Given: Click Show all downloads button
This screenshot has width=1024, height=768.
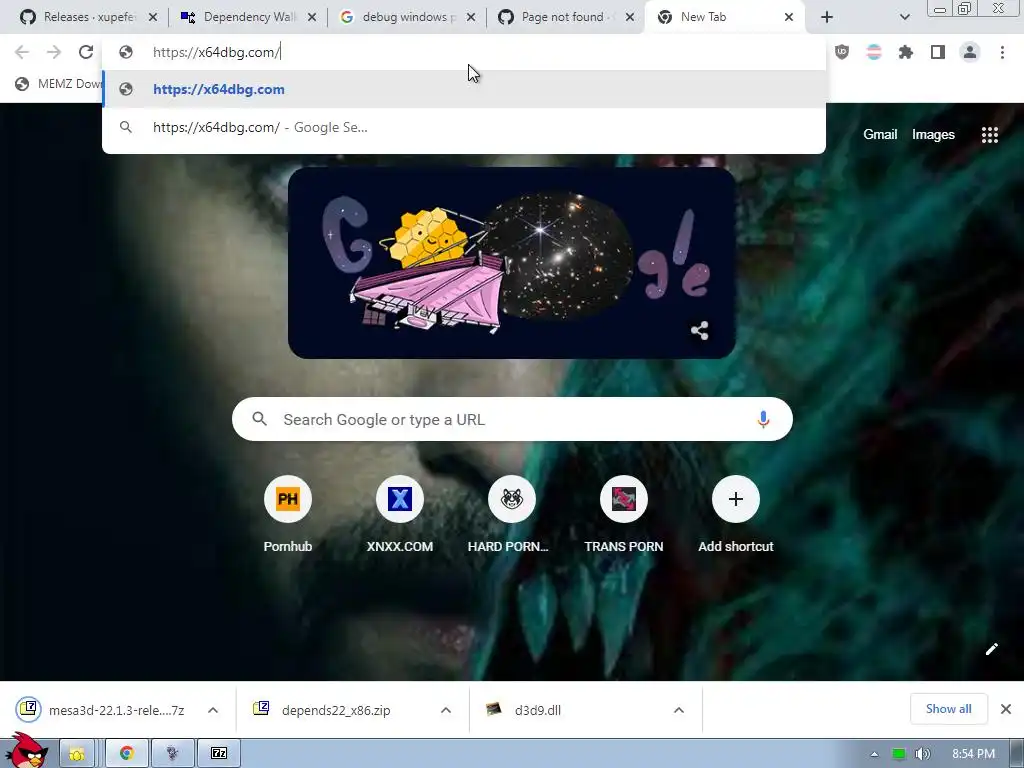Looking at the screenshot, I should coord(948,709).
